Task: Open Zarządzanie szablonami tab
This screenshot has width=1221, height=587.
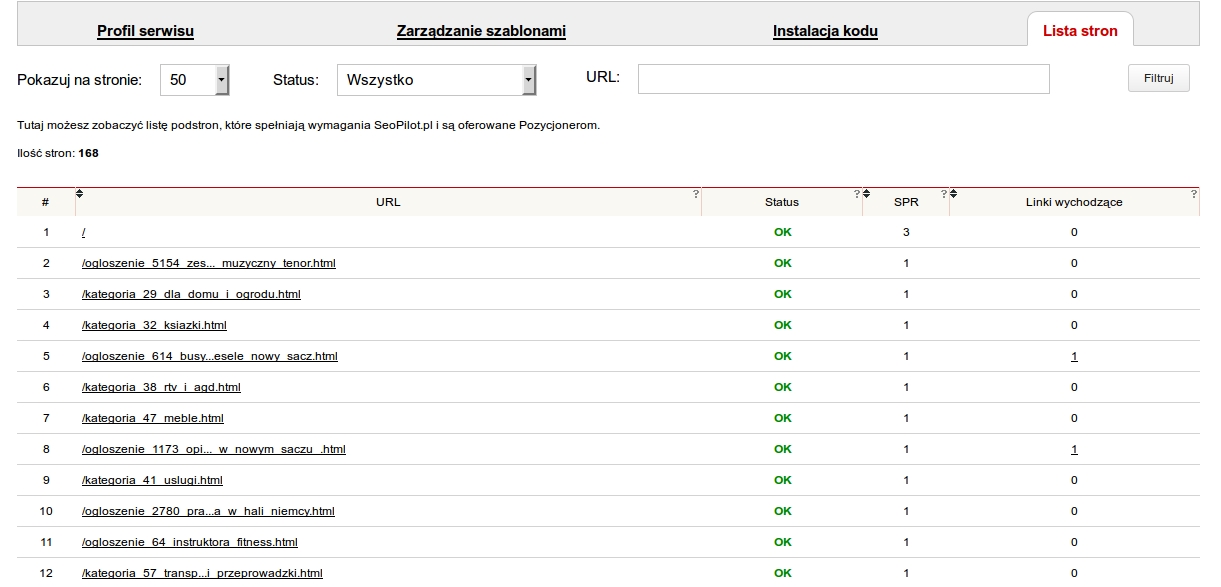Action: pos(481,31)
